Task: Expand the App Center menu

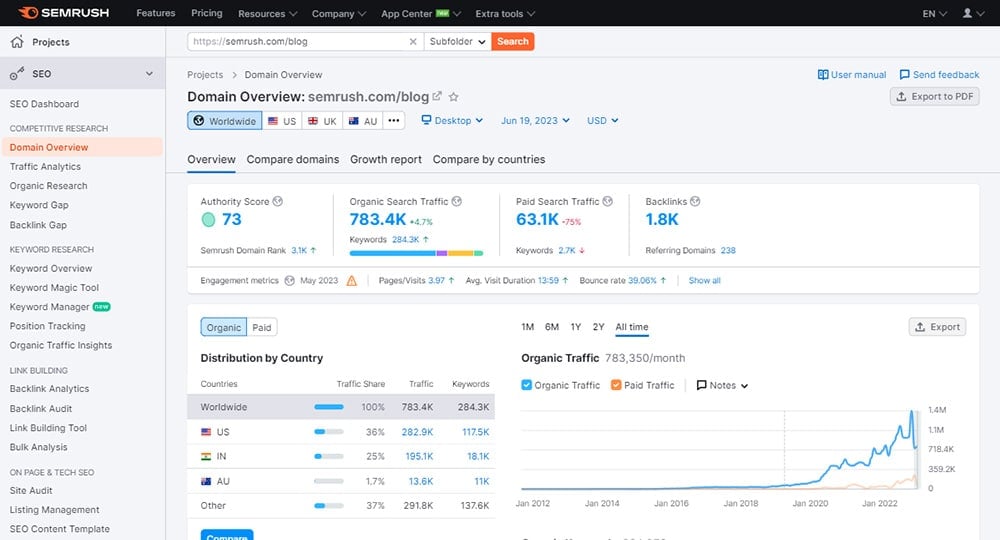Action: click(420, 13)
